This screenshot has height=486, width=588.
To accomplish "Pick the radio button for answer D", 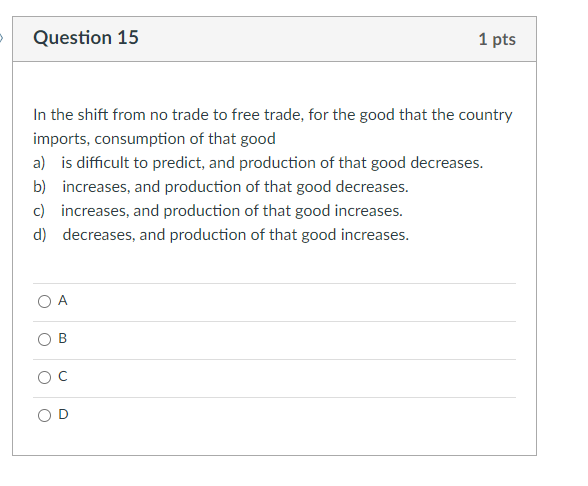I will 44,415.
